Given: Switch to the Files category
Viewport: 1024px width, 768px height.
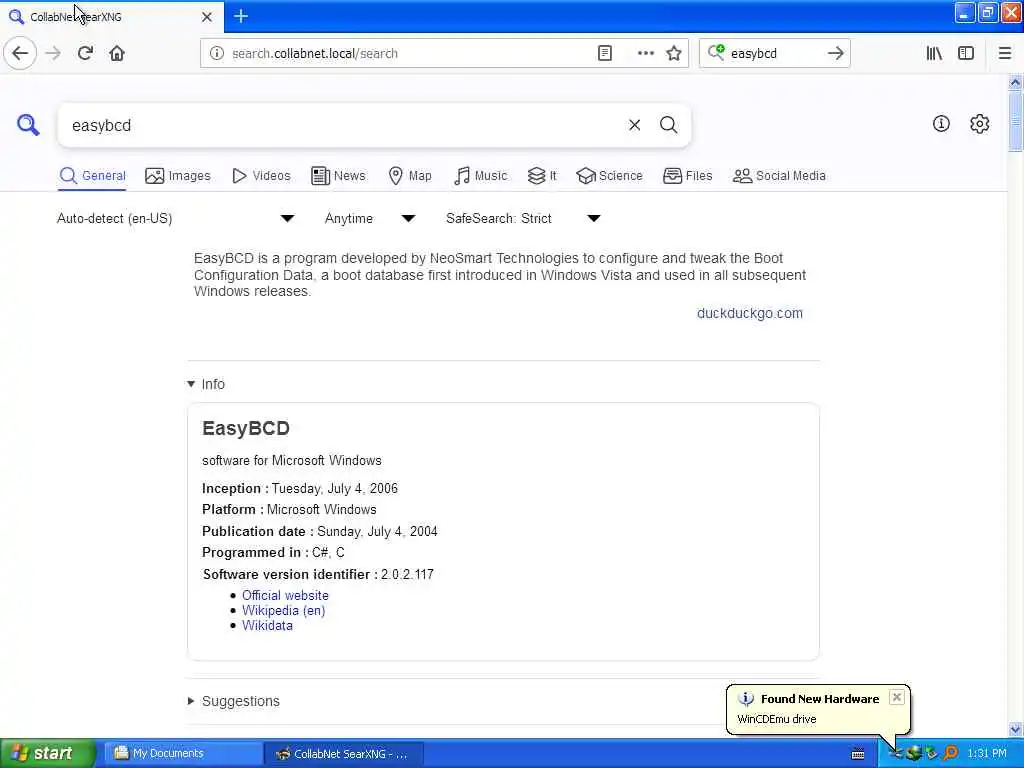Looking at the screenshot, I should (687, 176).
